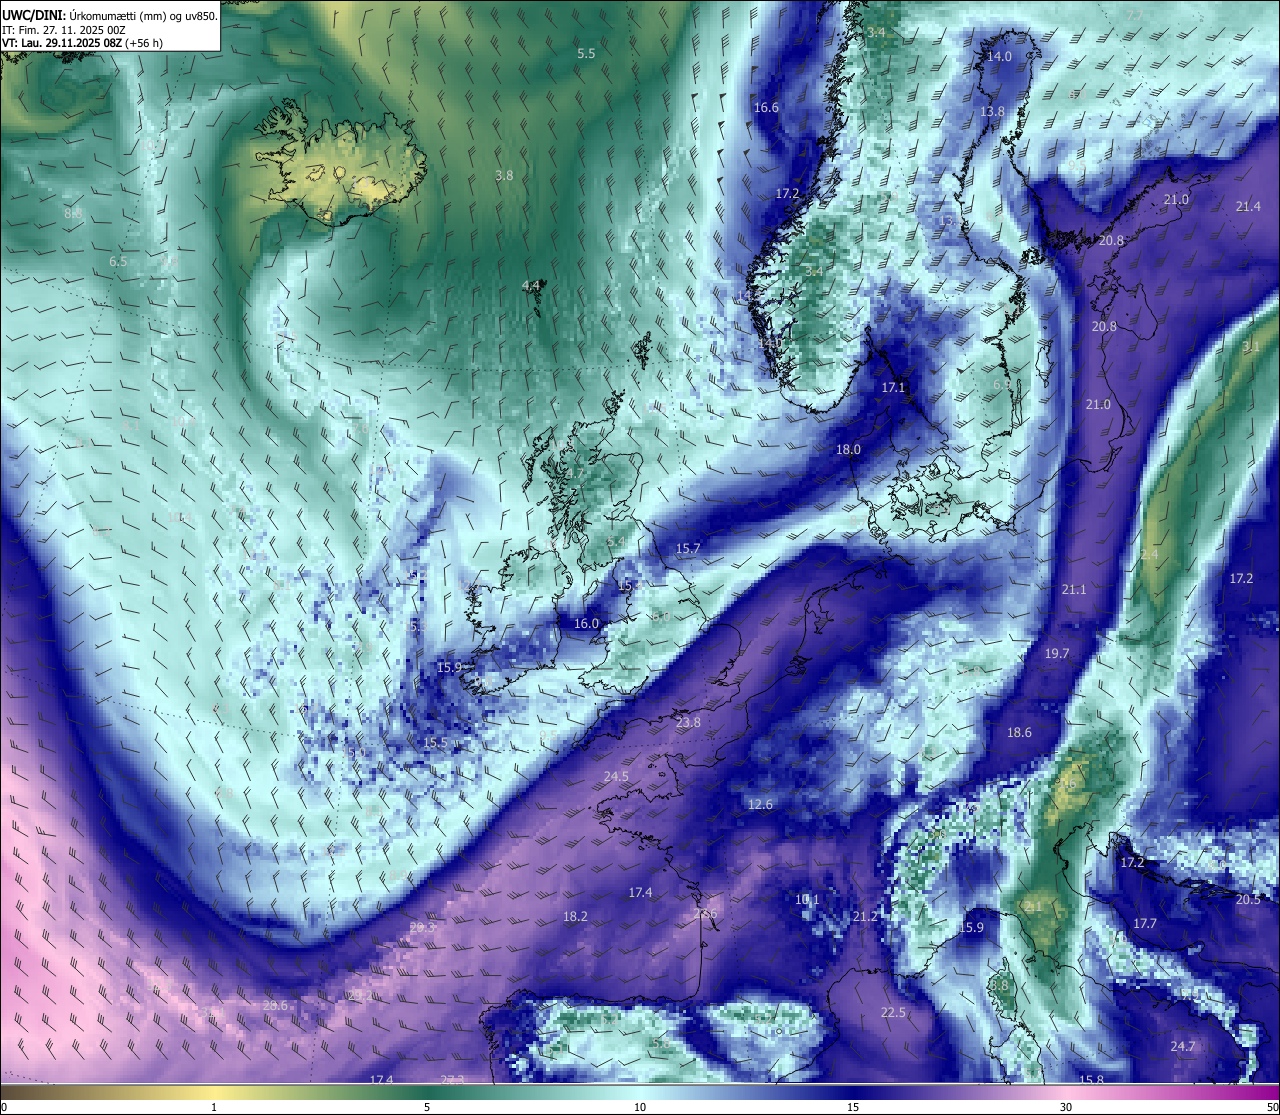Click the 17.1 value label in Skagerrak

coord(893,388)
